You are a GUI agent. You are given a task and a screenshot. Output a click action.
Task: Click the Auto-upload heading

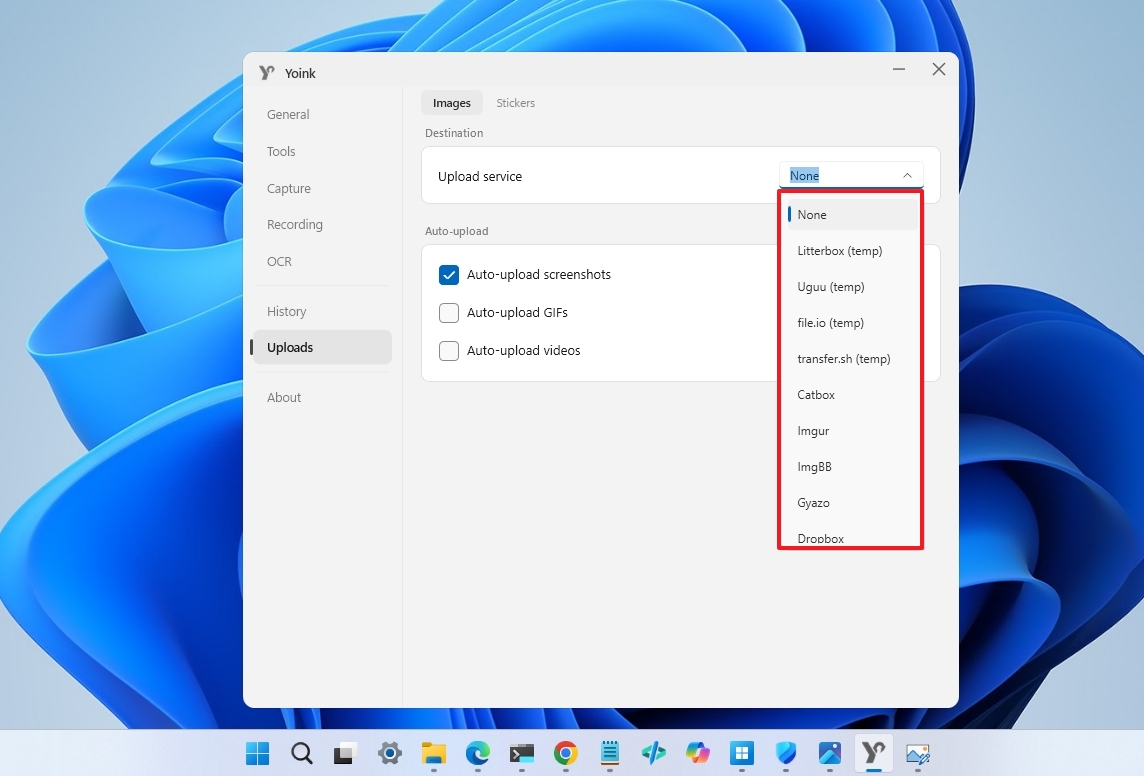457,231
